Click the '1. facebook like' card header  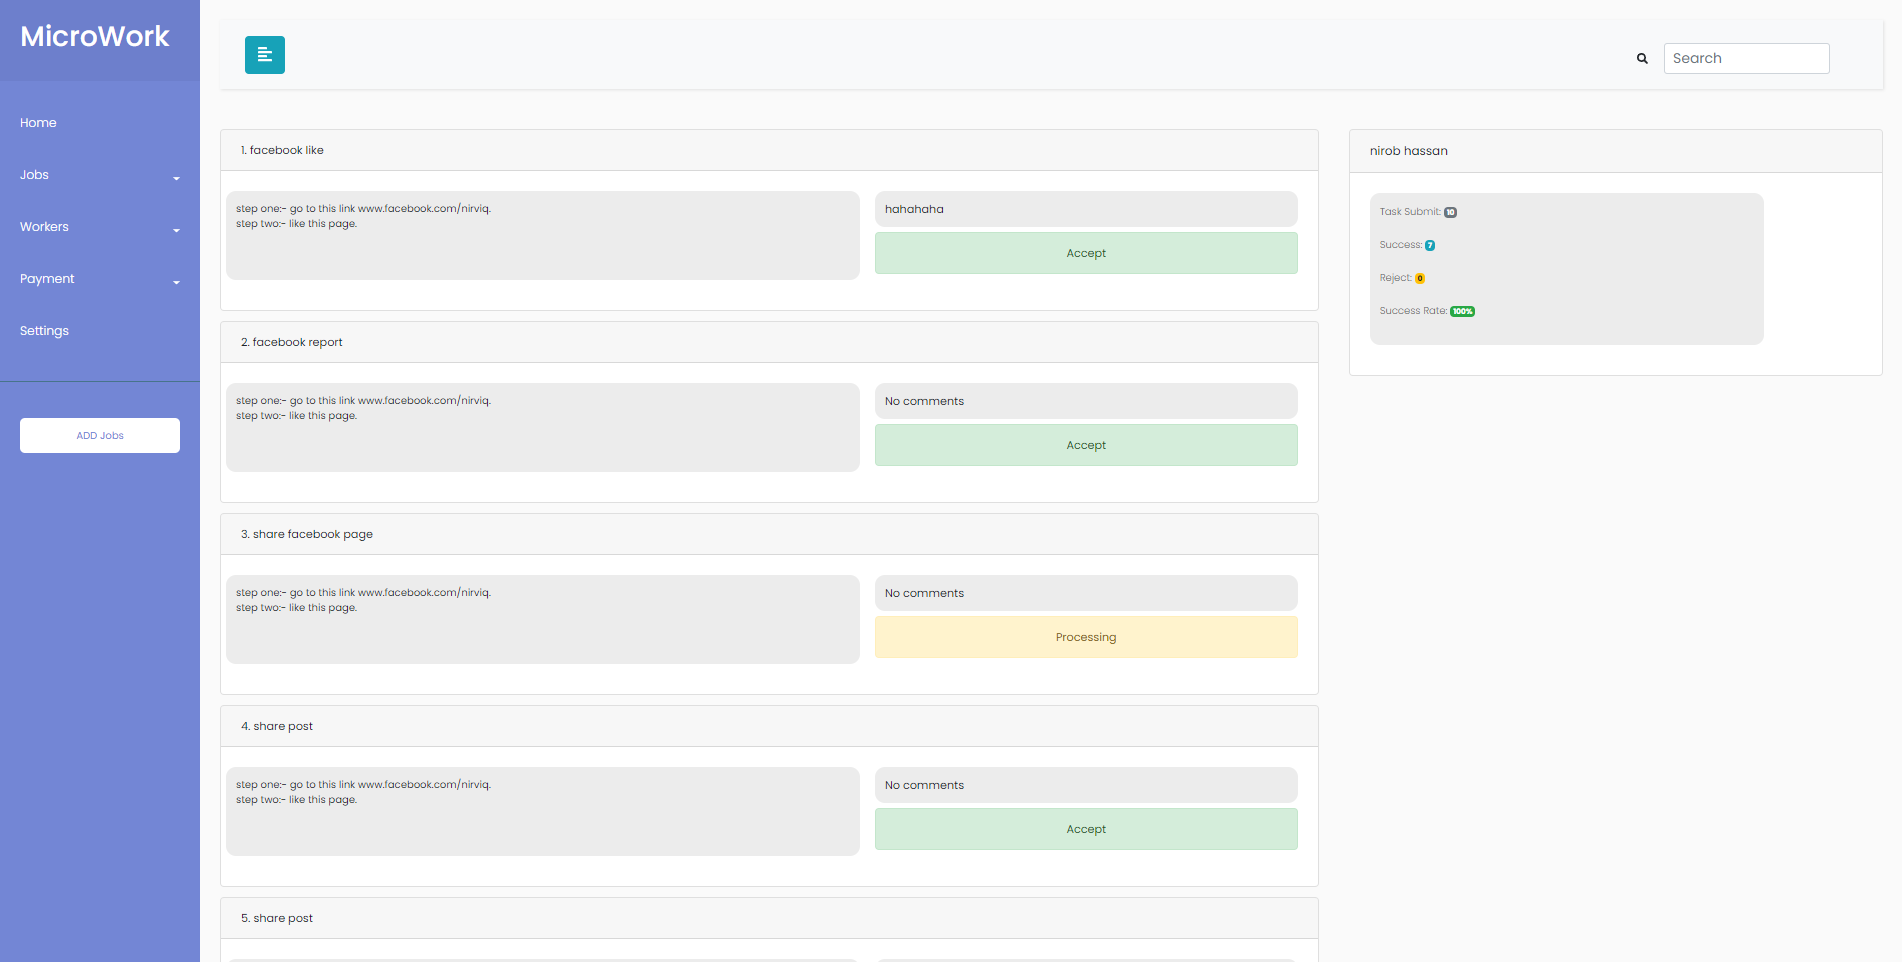[x=769, y=150]
